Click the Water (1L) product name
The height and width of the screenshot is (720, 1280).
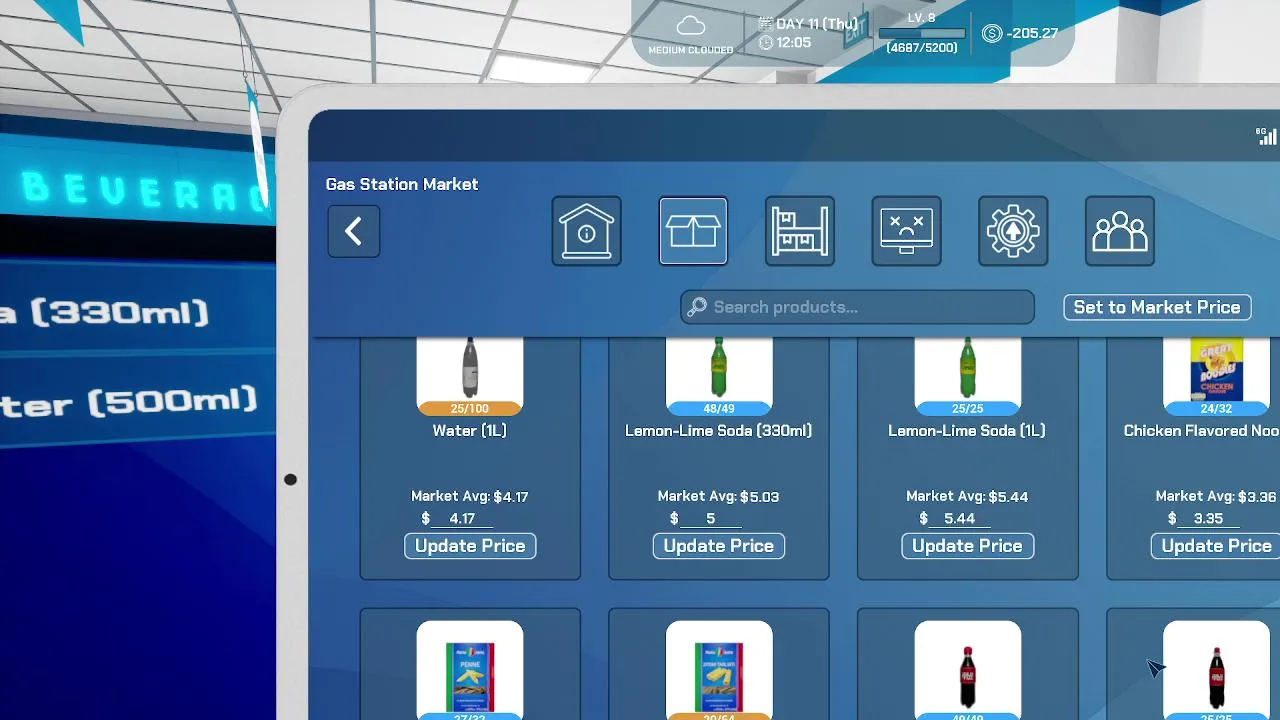coord(470,431)
